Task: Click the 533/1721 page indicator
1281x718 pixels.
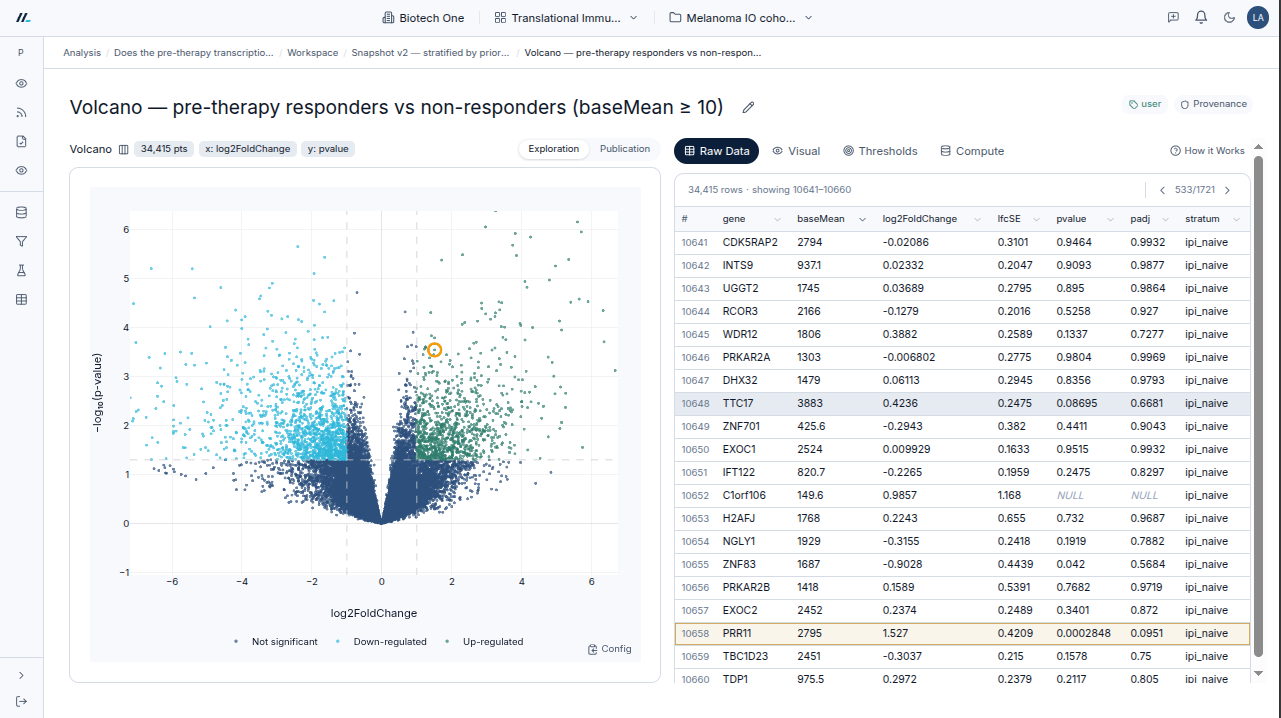Action: 1195,190
